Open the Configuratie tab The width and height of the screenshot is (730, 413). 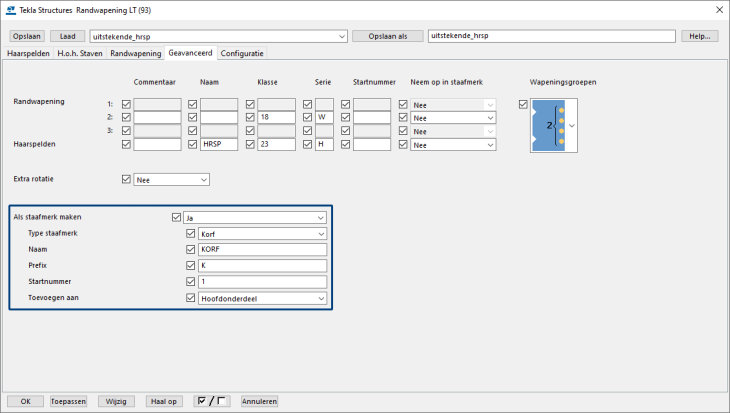coord(242,52)
